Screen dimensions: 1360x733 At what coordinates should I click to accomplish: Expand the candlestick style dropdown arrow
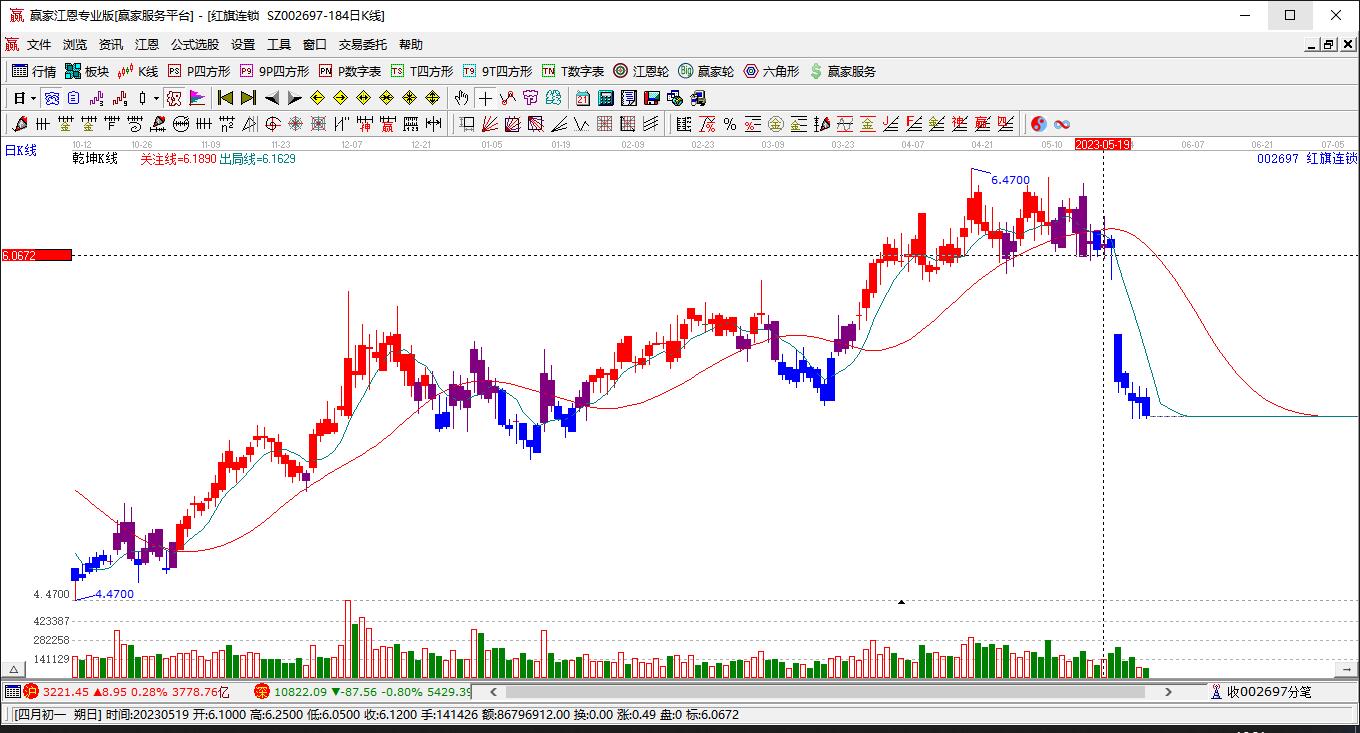[x=156, y=98]
